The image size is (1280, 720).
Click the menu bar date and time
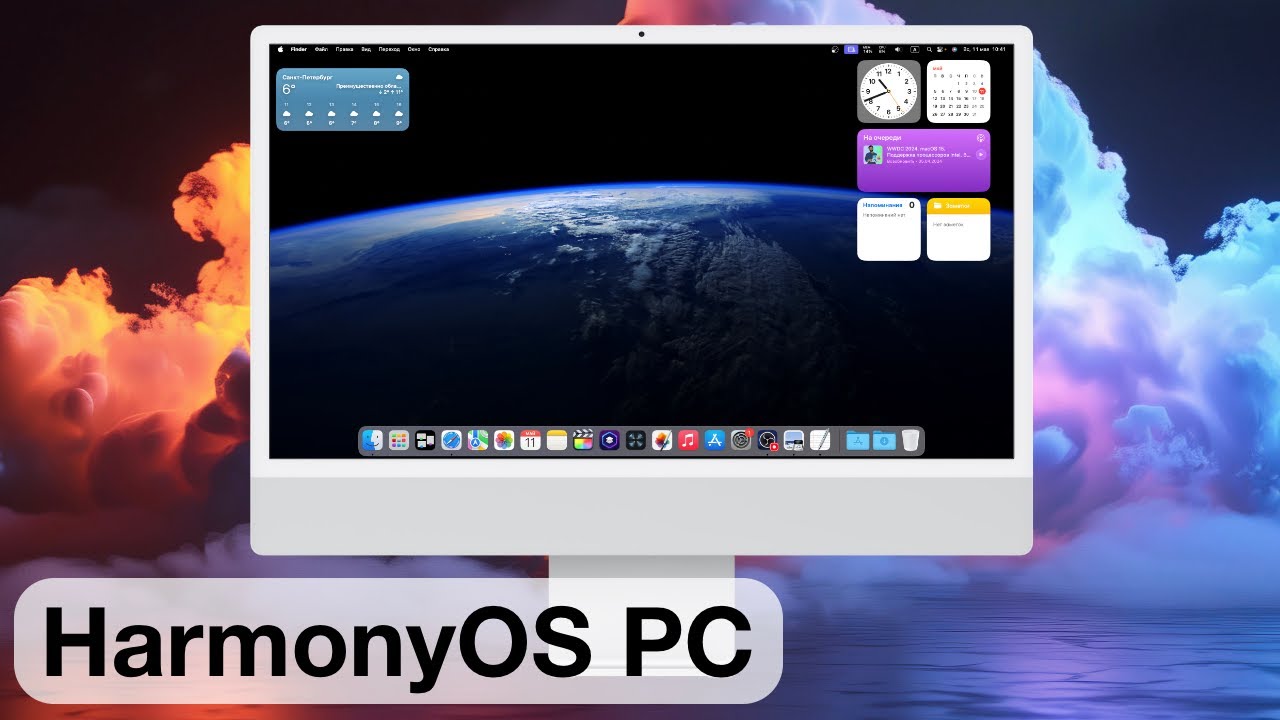point(985,49)
